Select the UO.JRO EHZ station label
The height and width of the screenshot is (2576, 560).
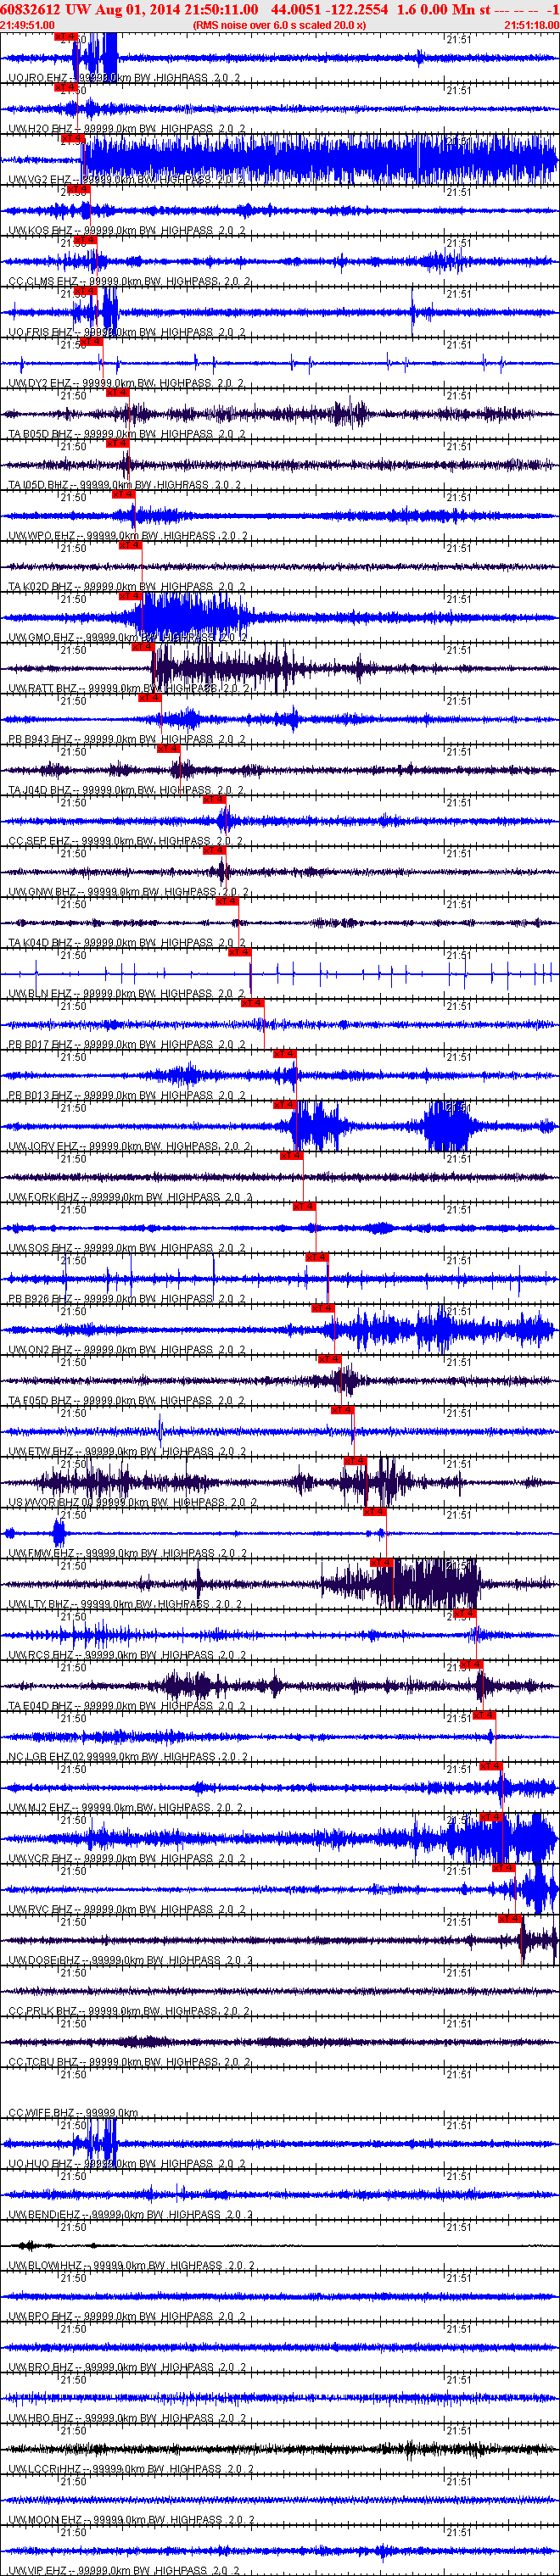point(124,78)
